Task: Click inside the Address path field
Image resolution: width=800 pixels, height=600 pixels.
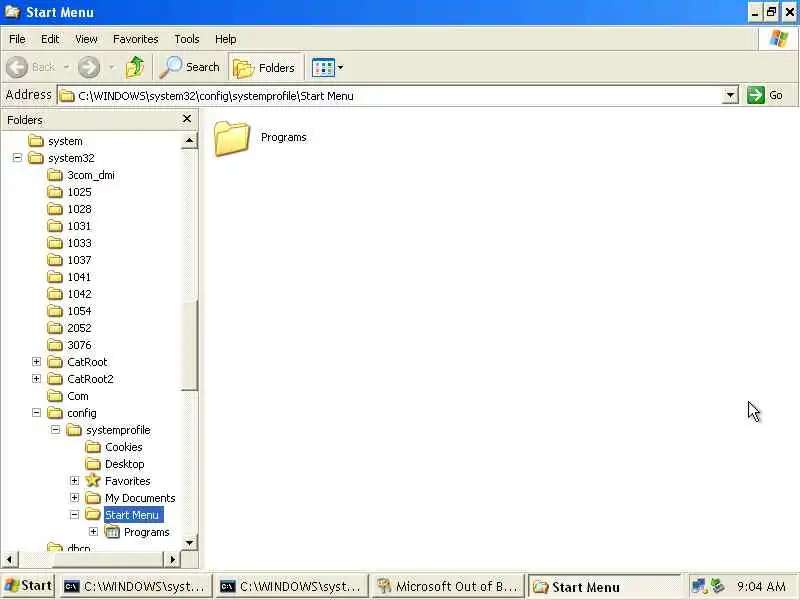Action: click(391, 96)
